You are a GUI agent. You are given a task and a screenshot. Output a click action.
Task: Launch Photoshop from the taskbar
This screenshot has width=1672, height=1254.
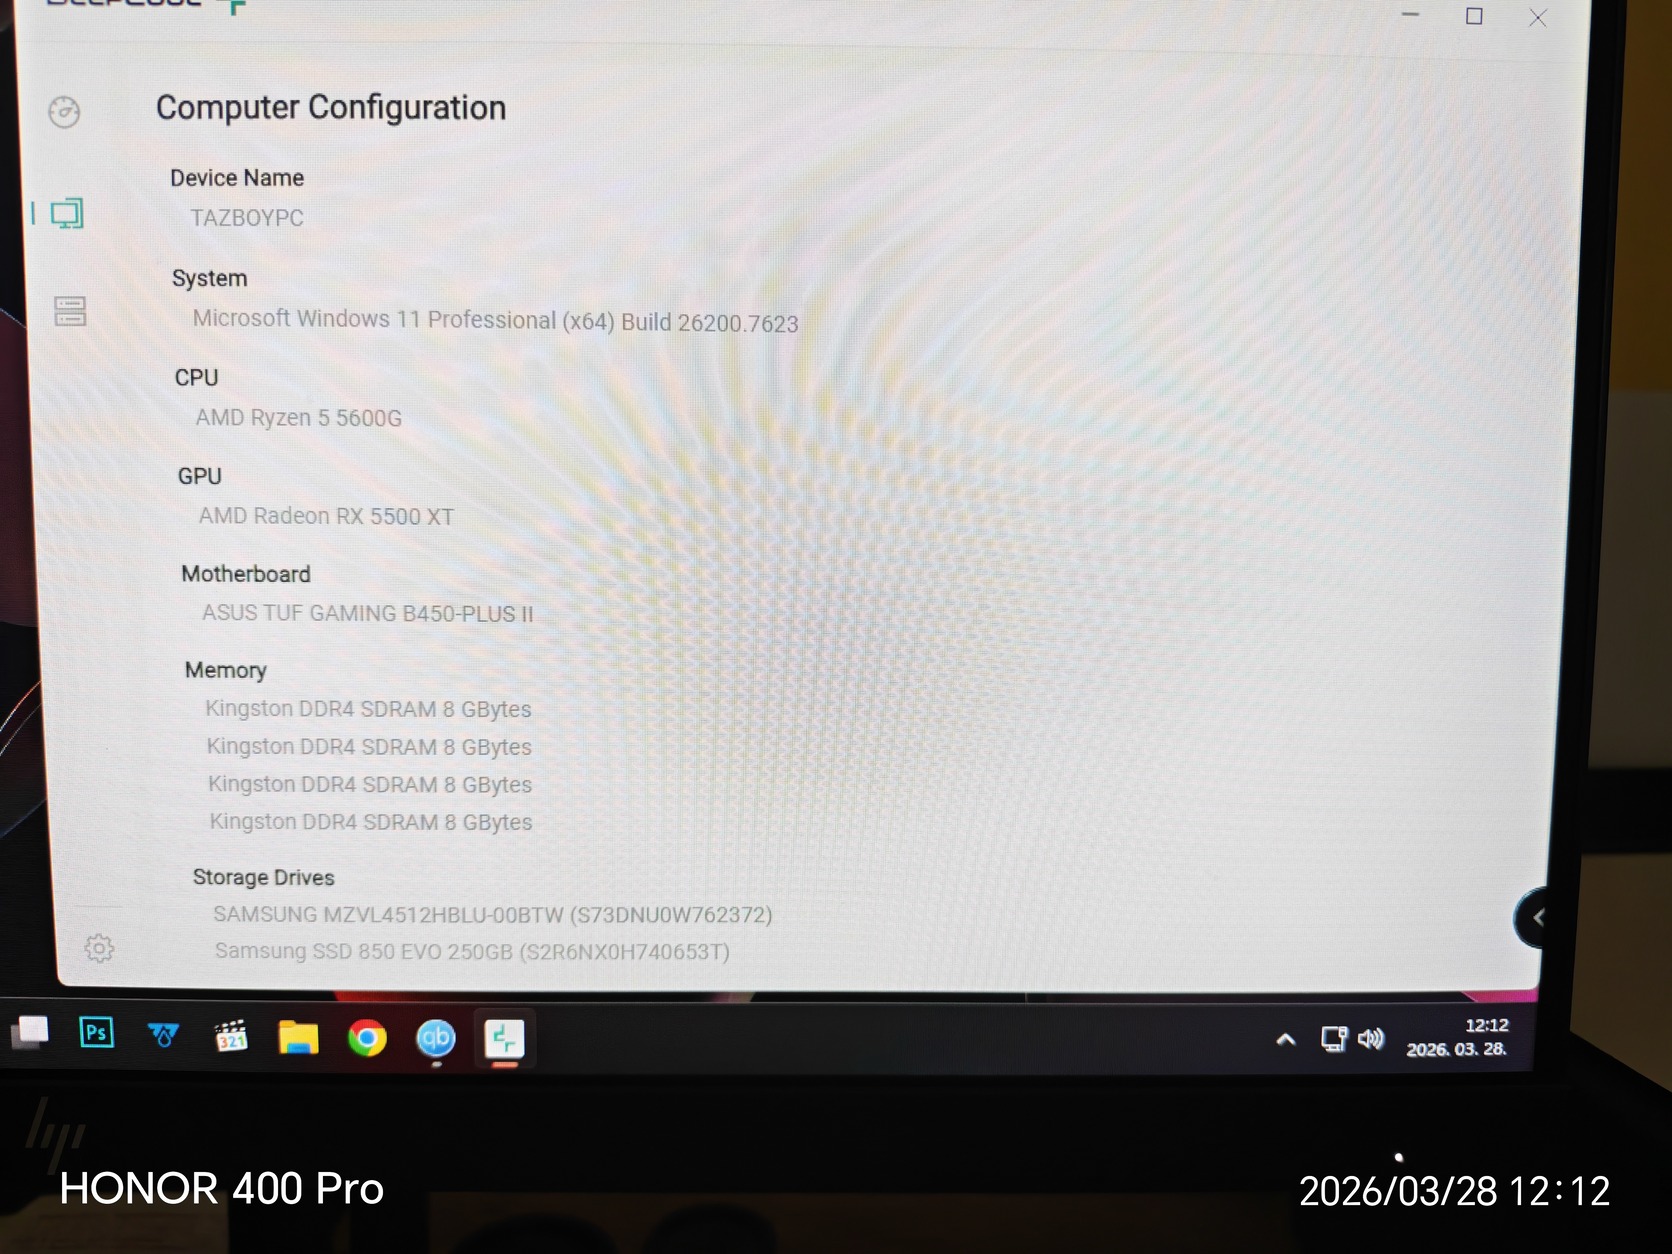pyautogui.click(x=97, y=1032)
